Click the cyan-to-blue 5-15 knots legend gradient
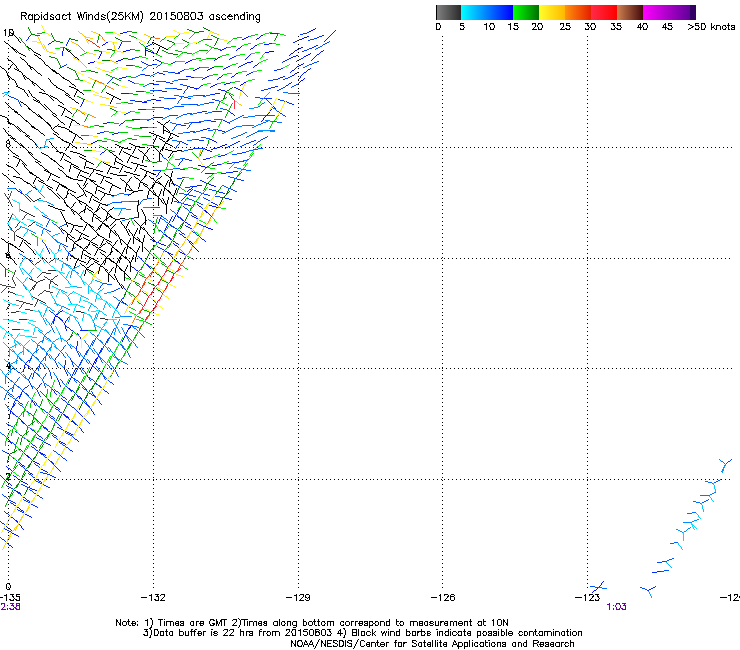 487,12
